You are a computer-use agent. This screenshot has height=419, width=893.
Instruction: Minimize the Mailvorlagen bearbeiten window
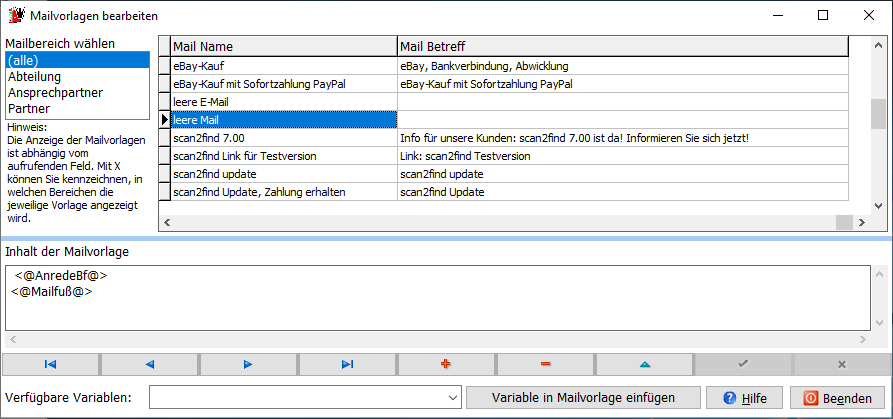click(777, 15)
